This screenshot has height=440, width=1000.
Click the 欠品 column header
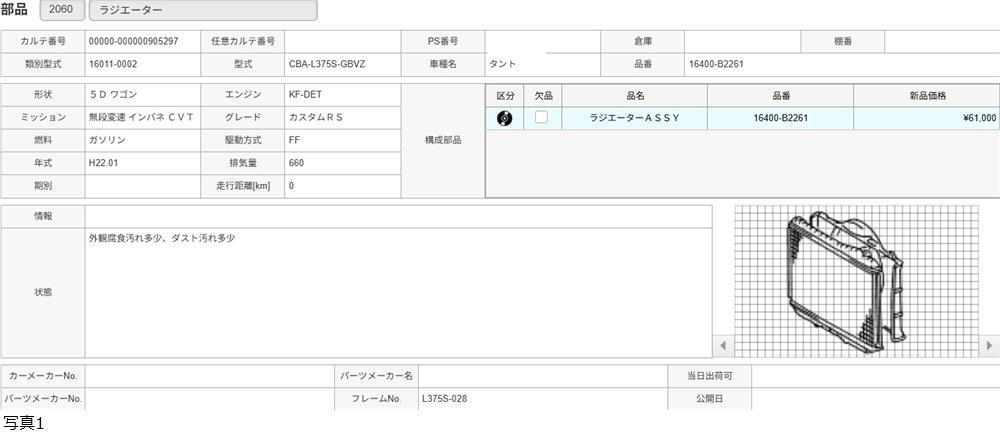[x=543, y=95]
